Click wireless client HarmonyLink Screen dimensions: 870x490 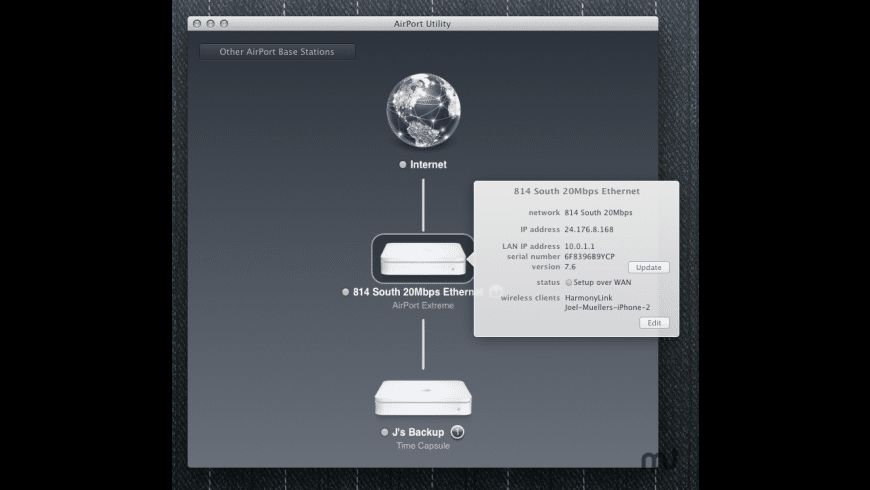(x=588, y=298)
